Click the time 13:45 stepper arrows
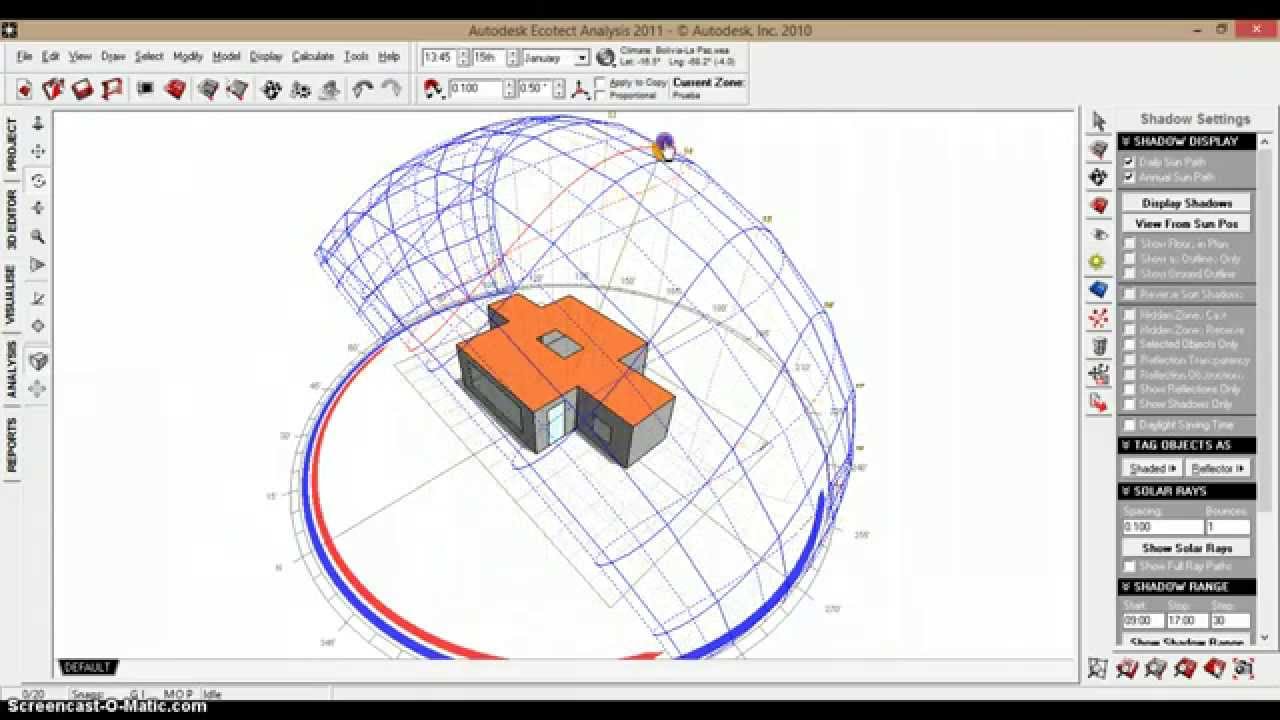1280x720 pixels. pyautogui.click(x=462, y=58)
